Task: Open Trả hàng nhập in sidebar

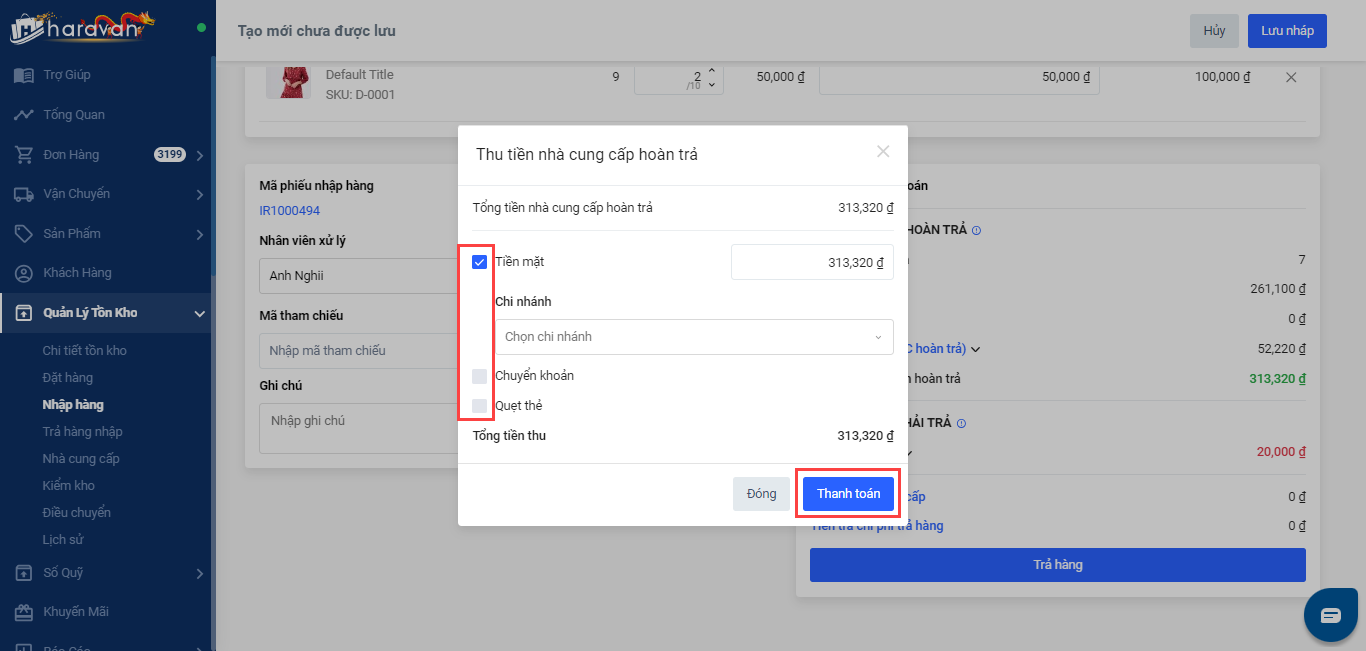Action: 82,432
